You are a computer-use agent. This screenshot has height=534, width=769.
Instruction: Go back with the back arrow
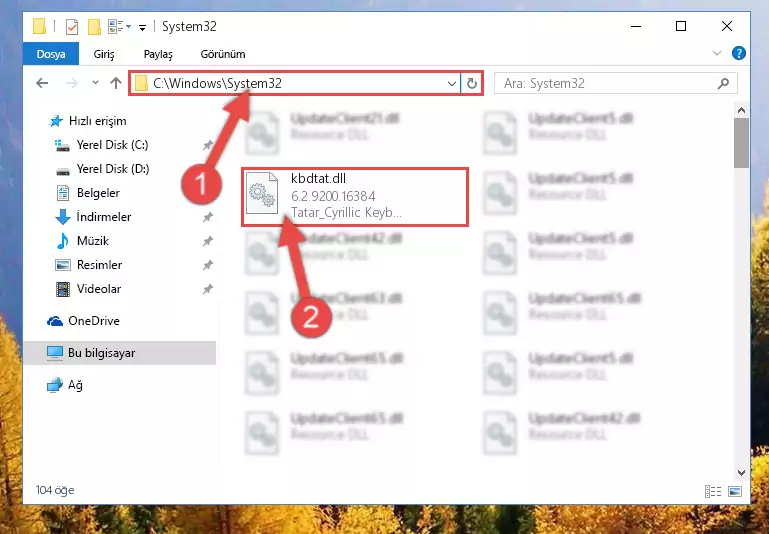coord(42,83)
